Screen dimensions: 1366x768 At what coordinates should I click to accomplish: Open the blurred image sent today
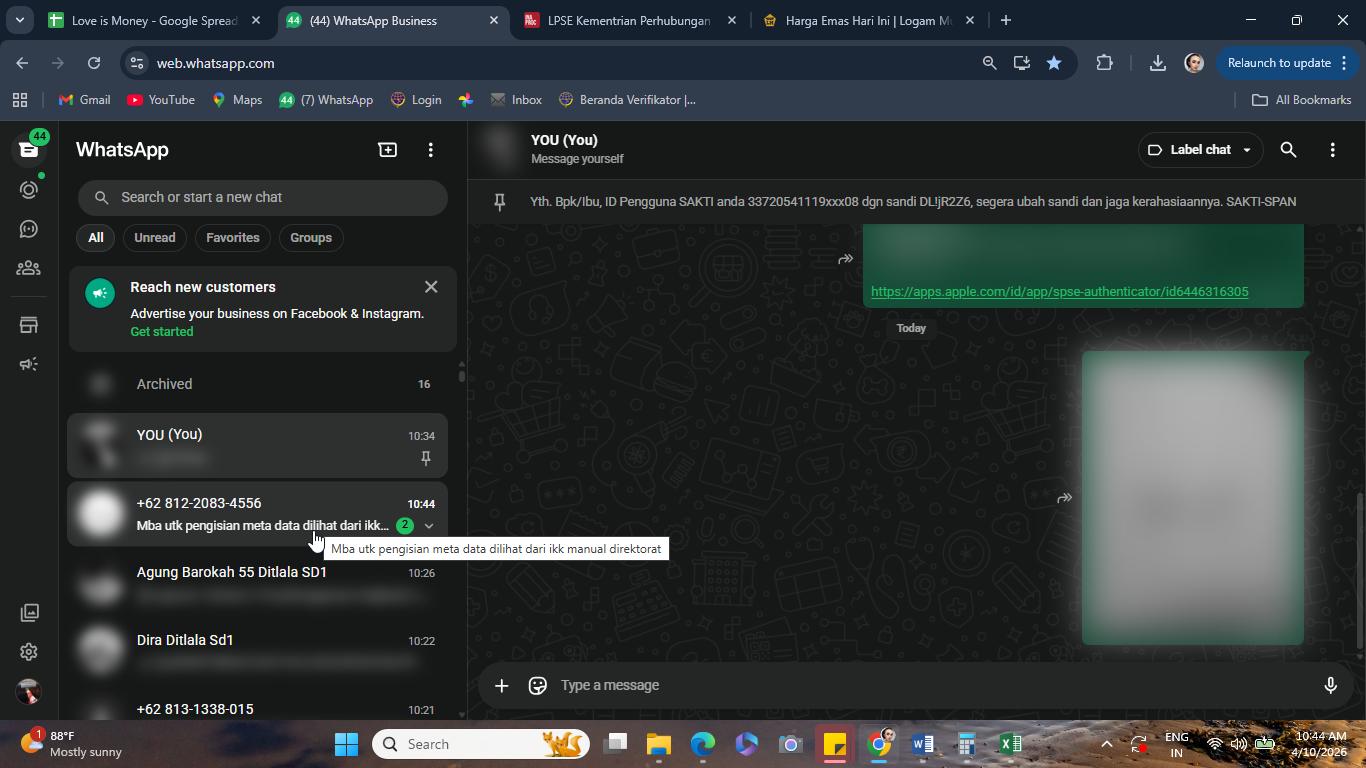coord(1193,498)
